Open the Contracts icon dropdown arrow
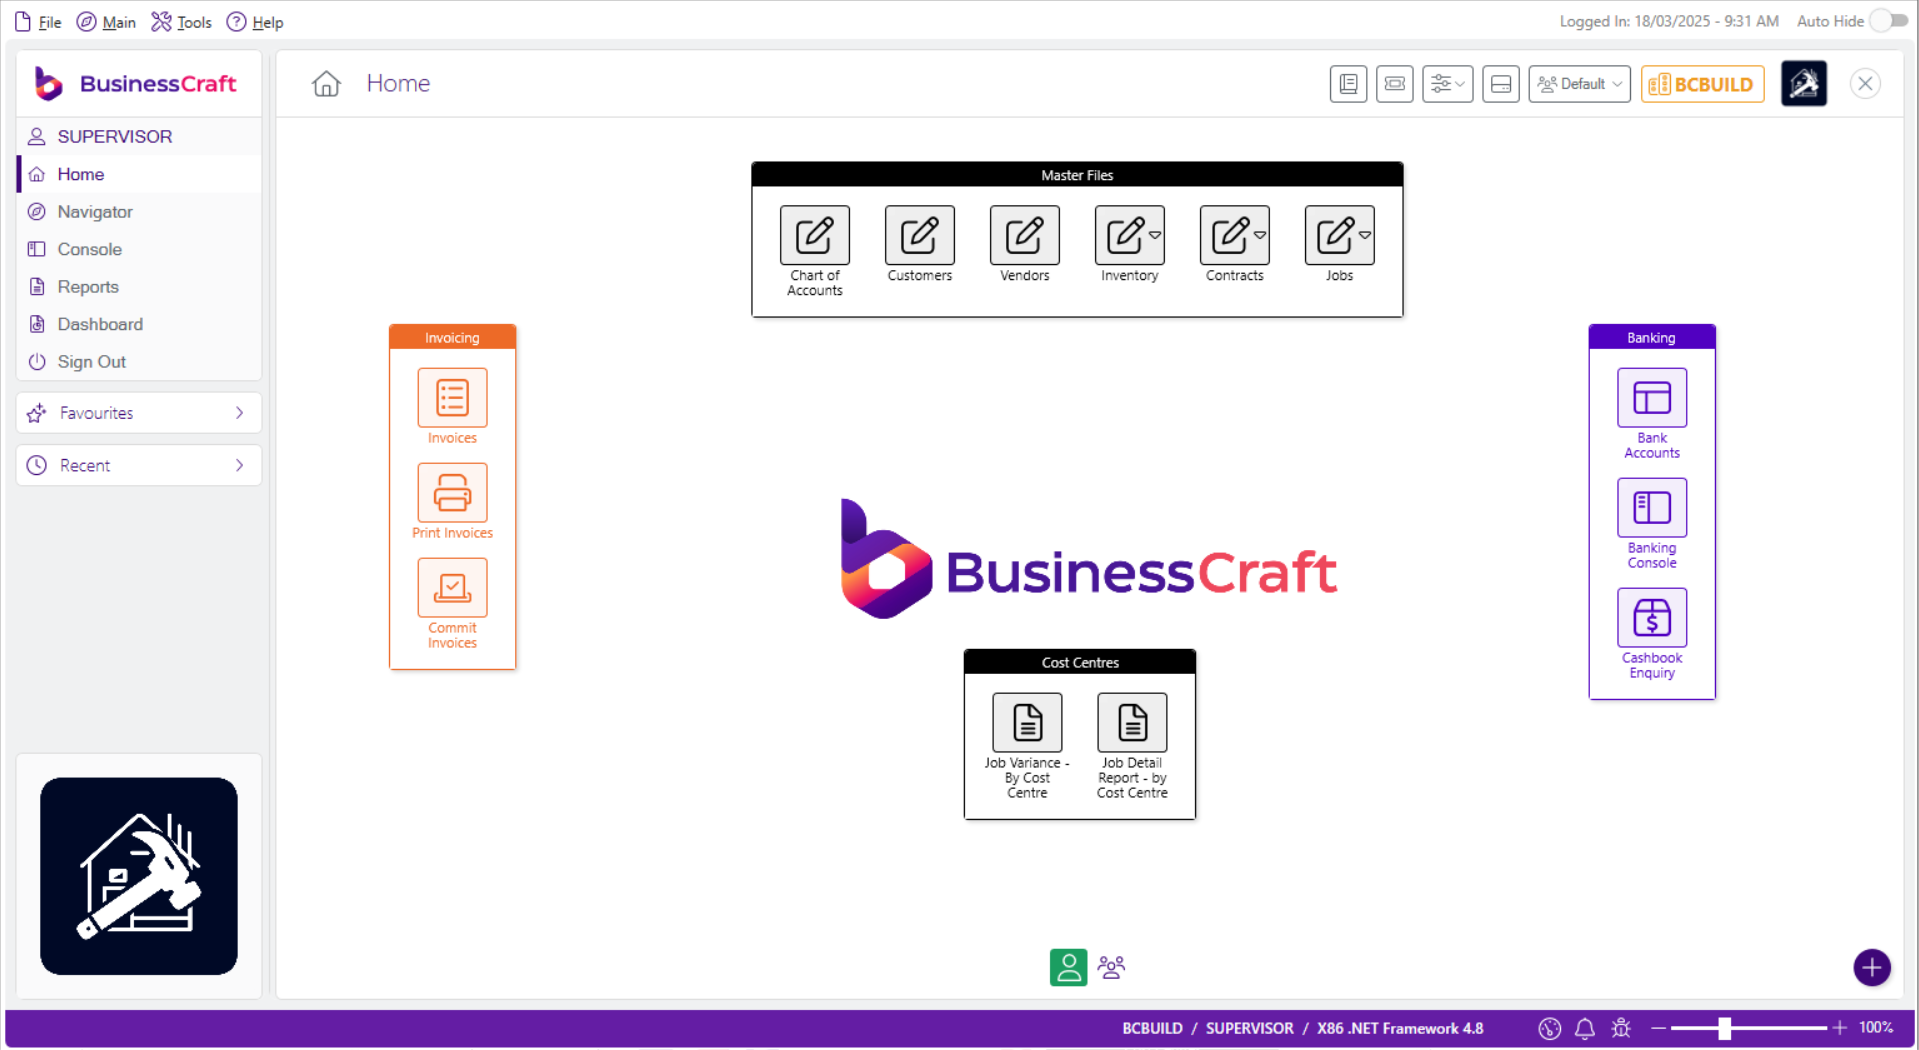The height and width of the screenshot is (1050, 1919). [x=1260, y=235]
